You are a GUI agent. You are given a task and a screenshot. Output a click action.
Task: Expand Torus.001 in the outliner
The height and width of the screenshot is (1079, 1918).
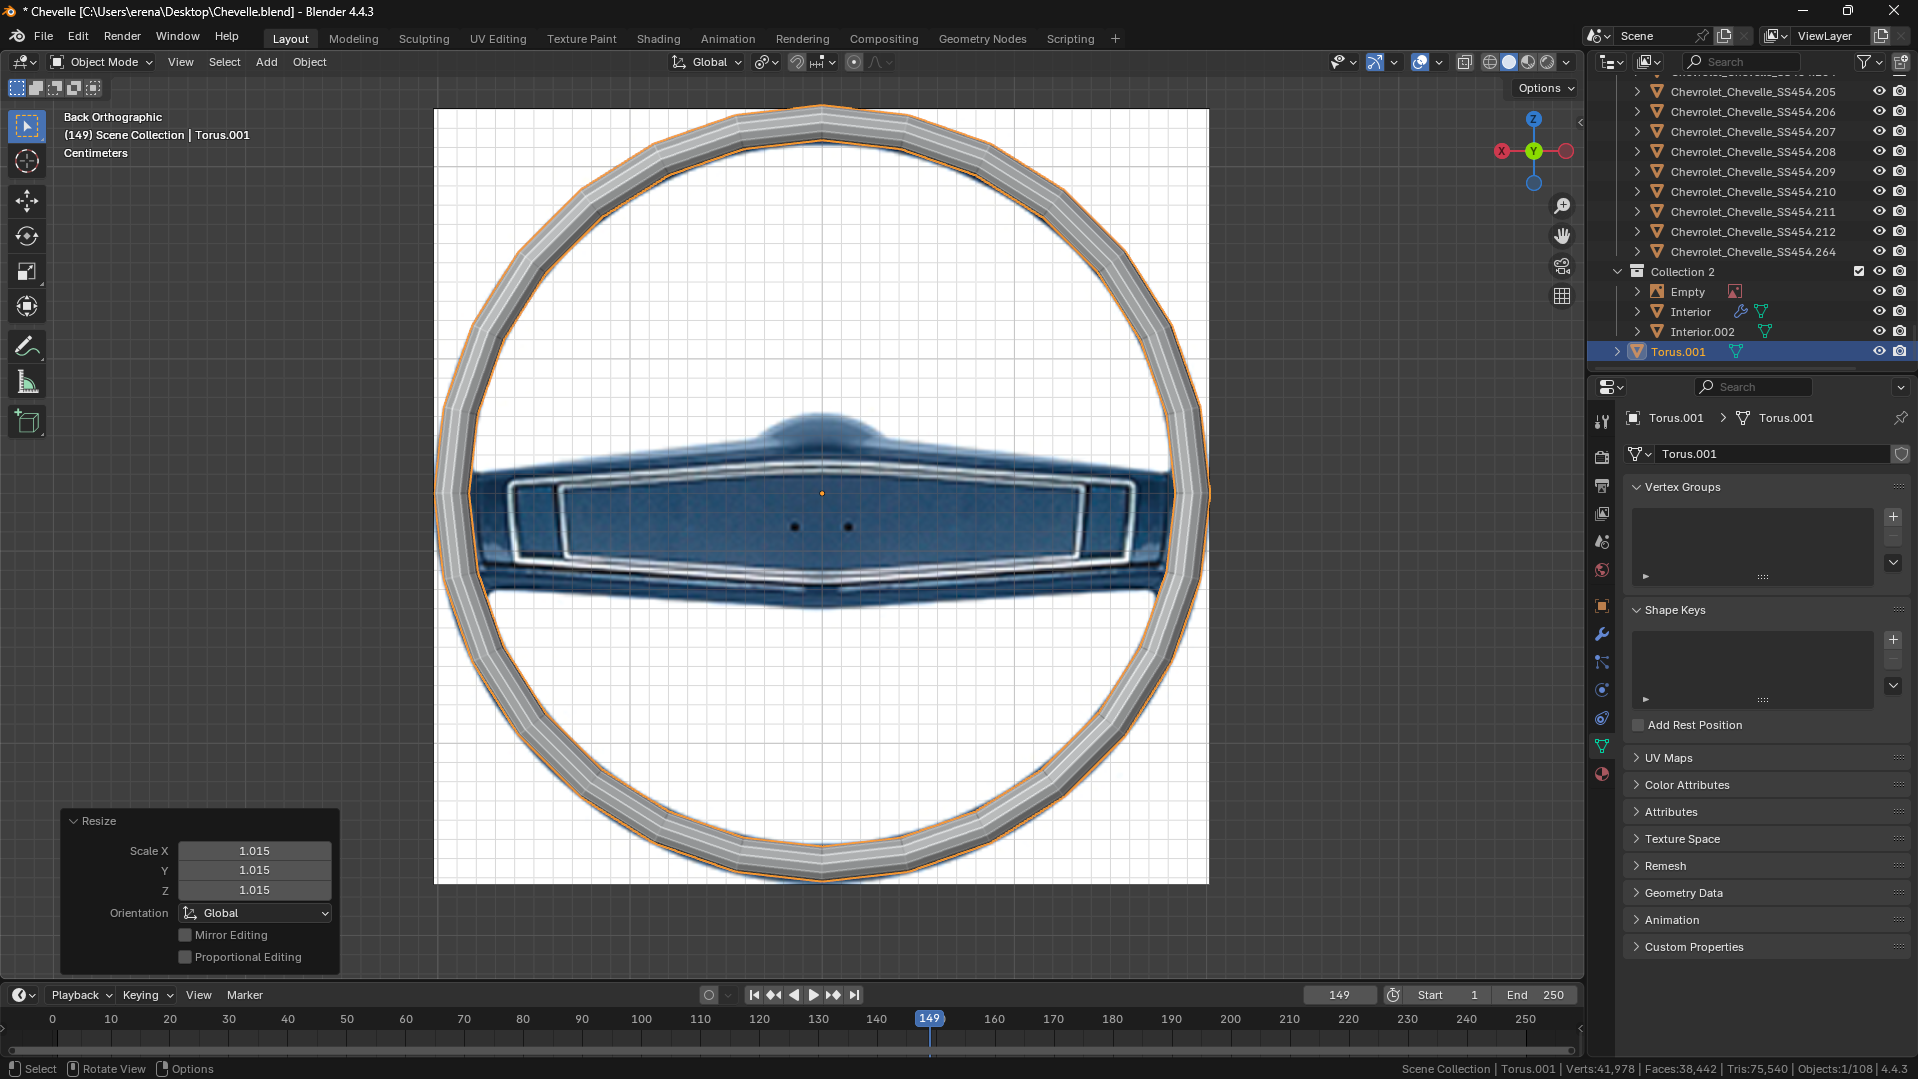click(1617, 351)
